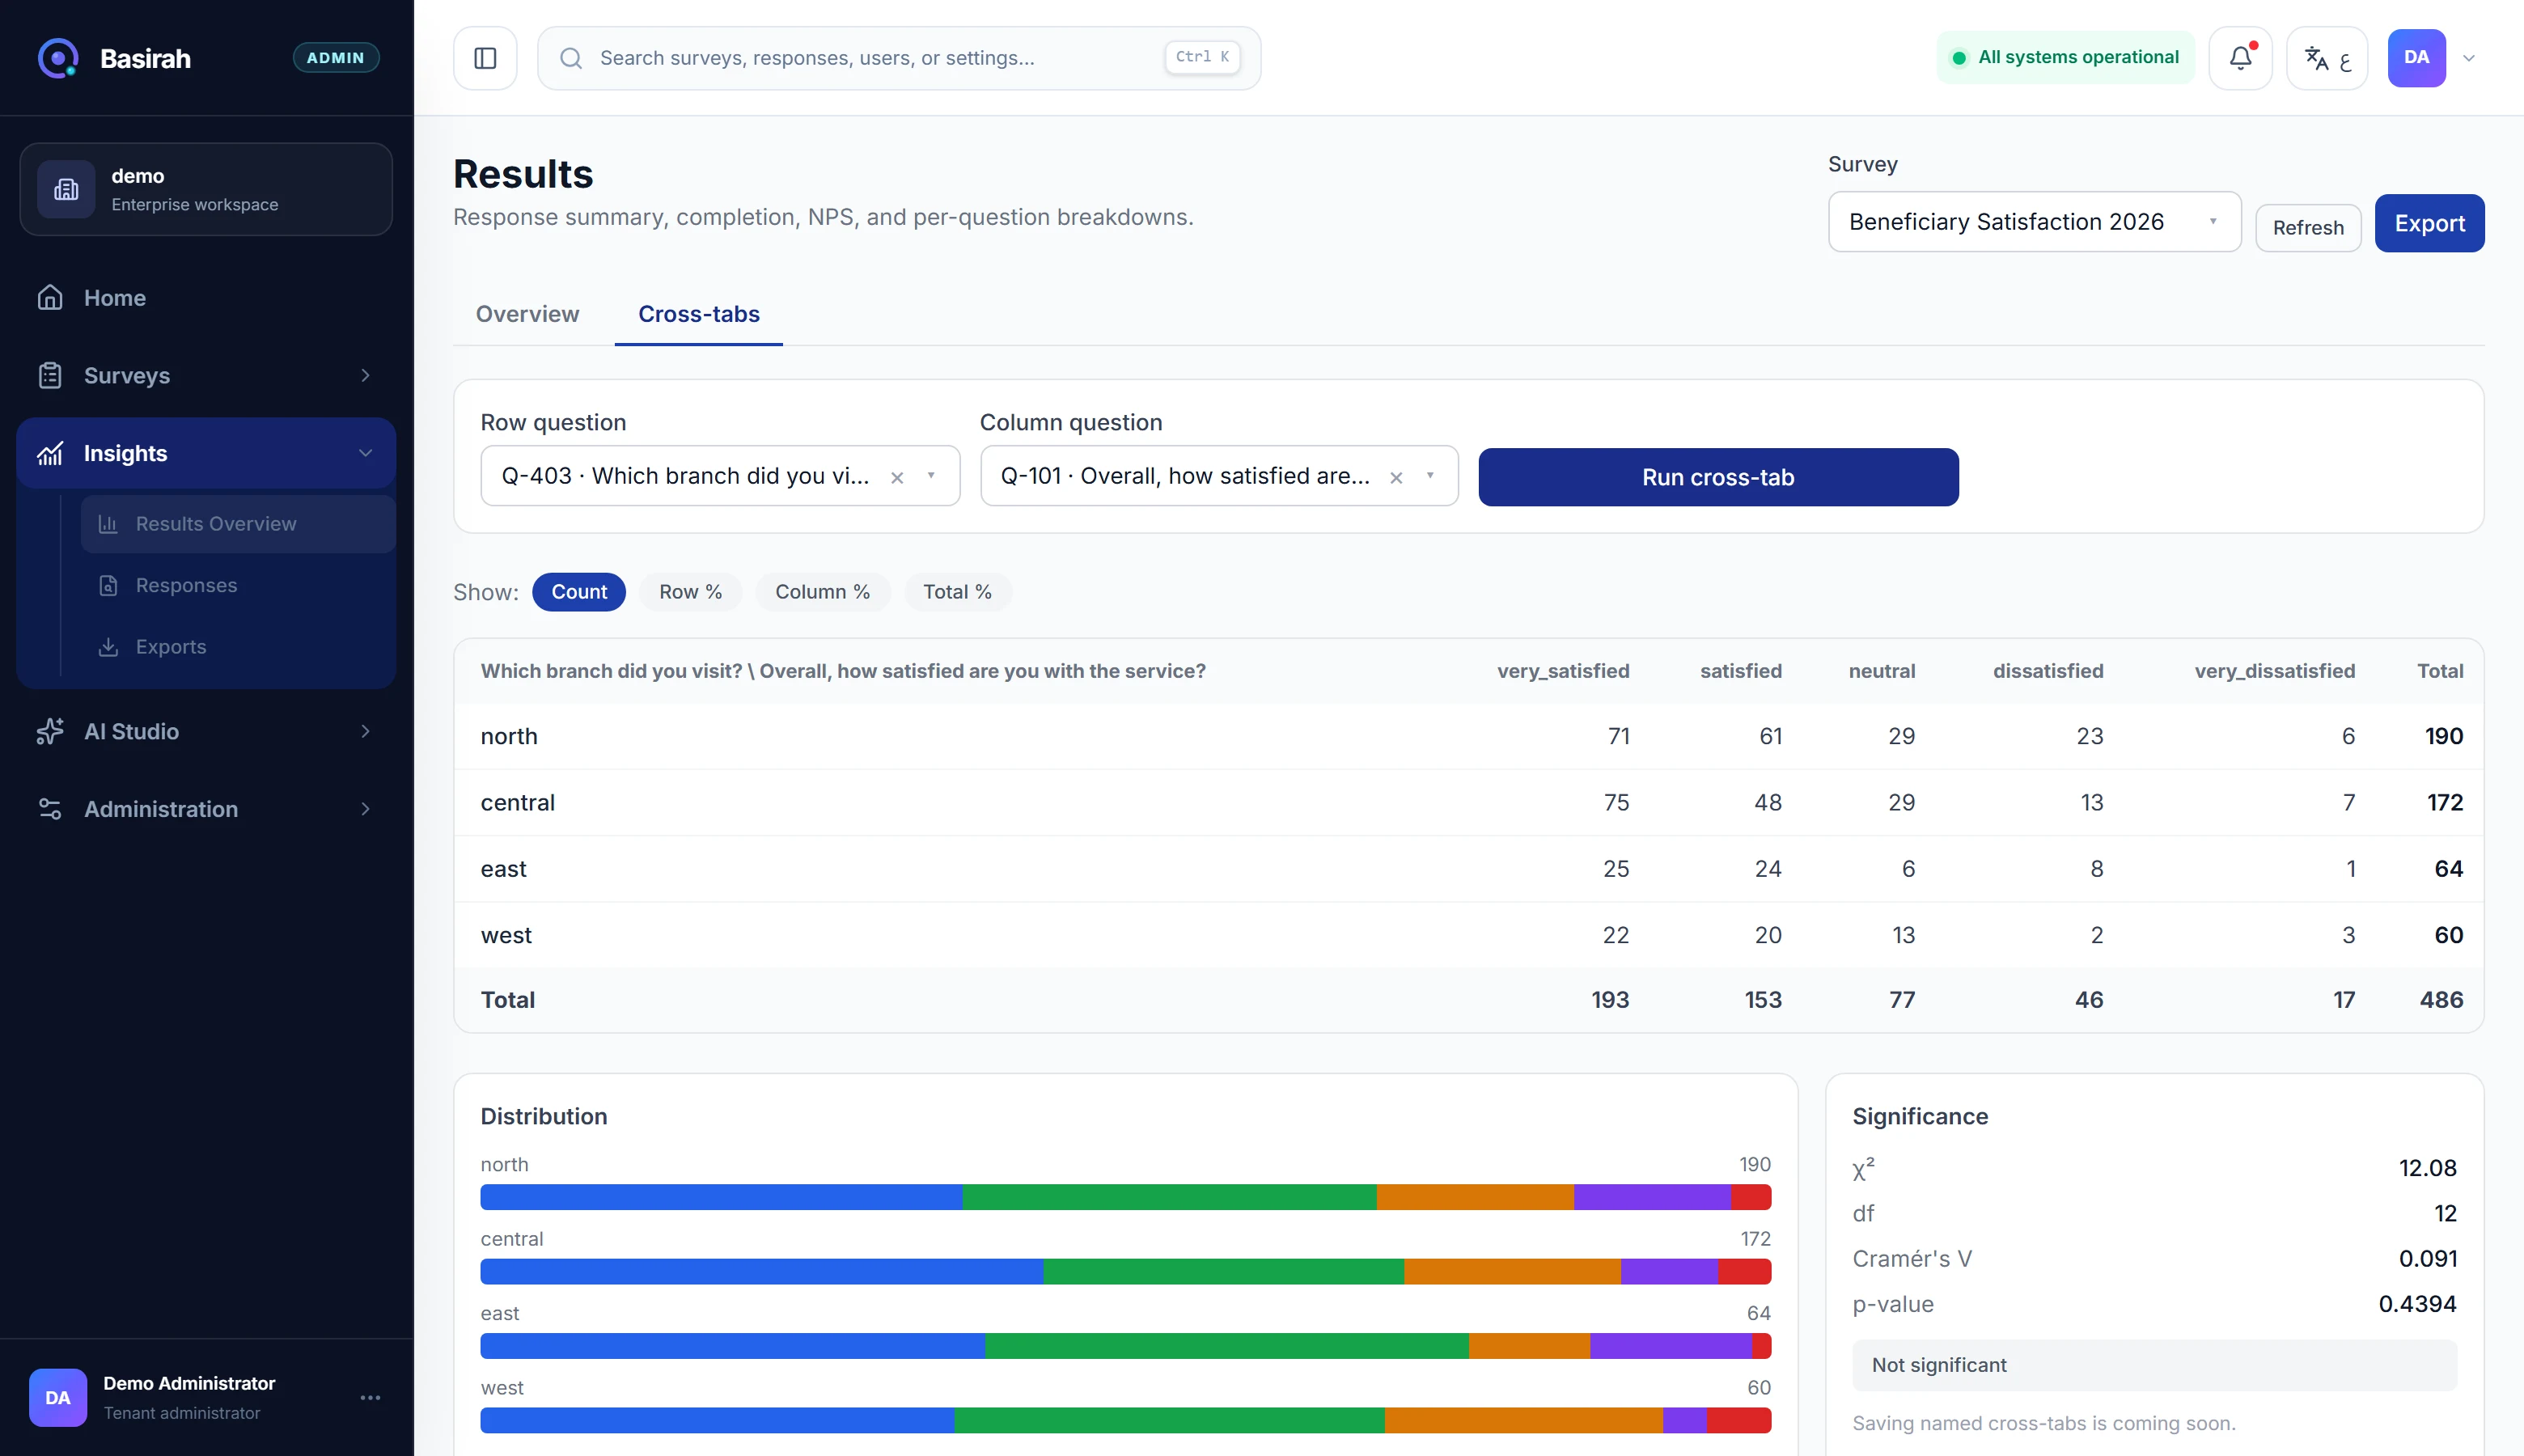Show values as Row %
Image resolution: width=2524 pixels, height=1456 pixels.
click(x=690, y=592)
